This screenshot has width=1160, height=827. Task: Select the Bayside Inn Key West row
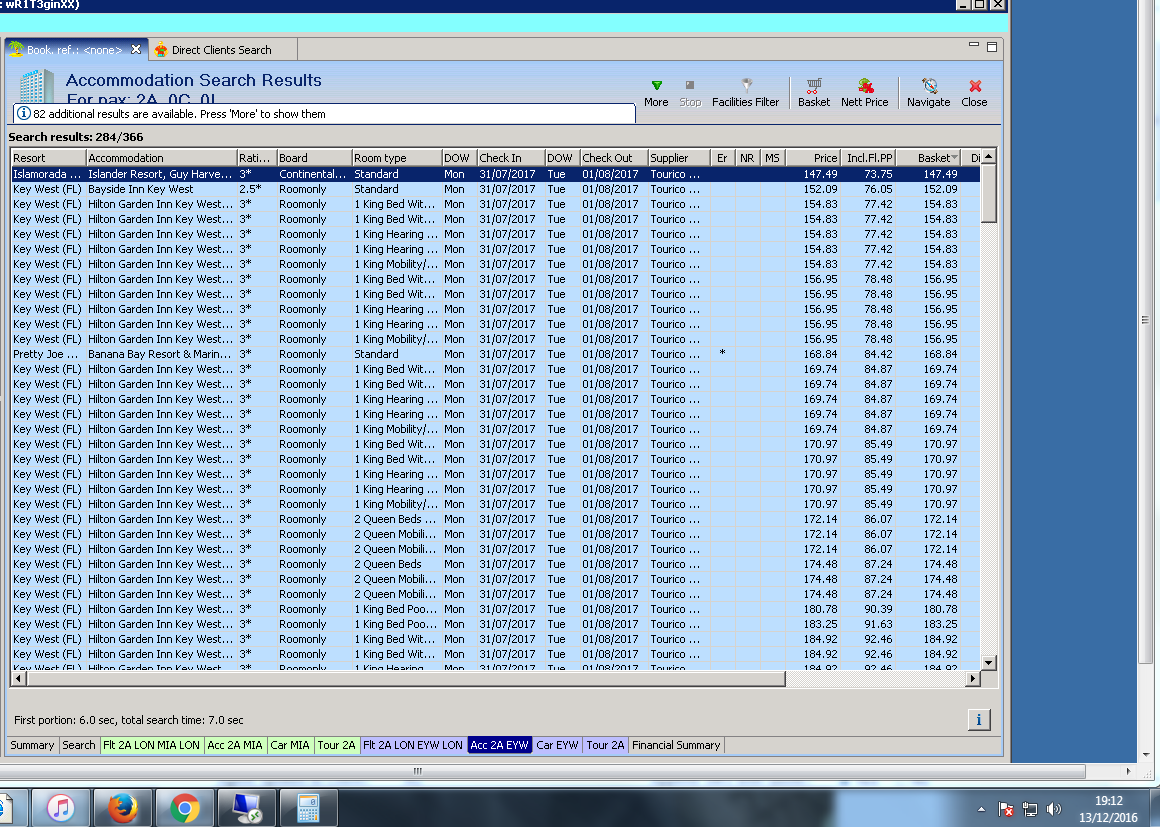click(496, 189)
